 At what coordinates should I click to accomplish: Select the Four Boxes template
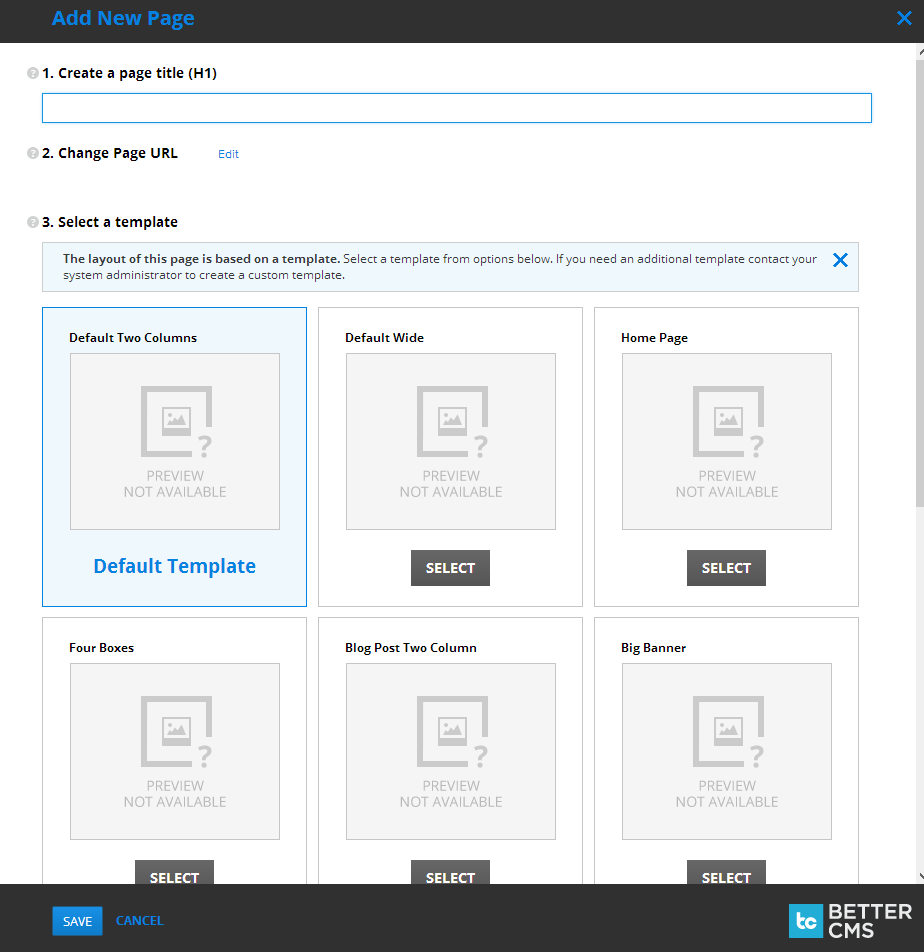(174, 877)
